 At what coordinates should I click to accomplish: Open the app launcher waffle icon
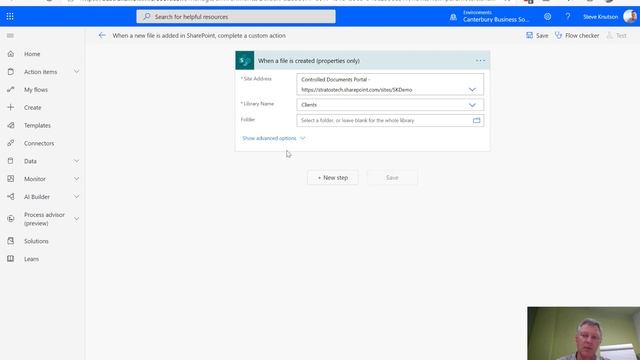pyautogui.click(x=10, y=16)
